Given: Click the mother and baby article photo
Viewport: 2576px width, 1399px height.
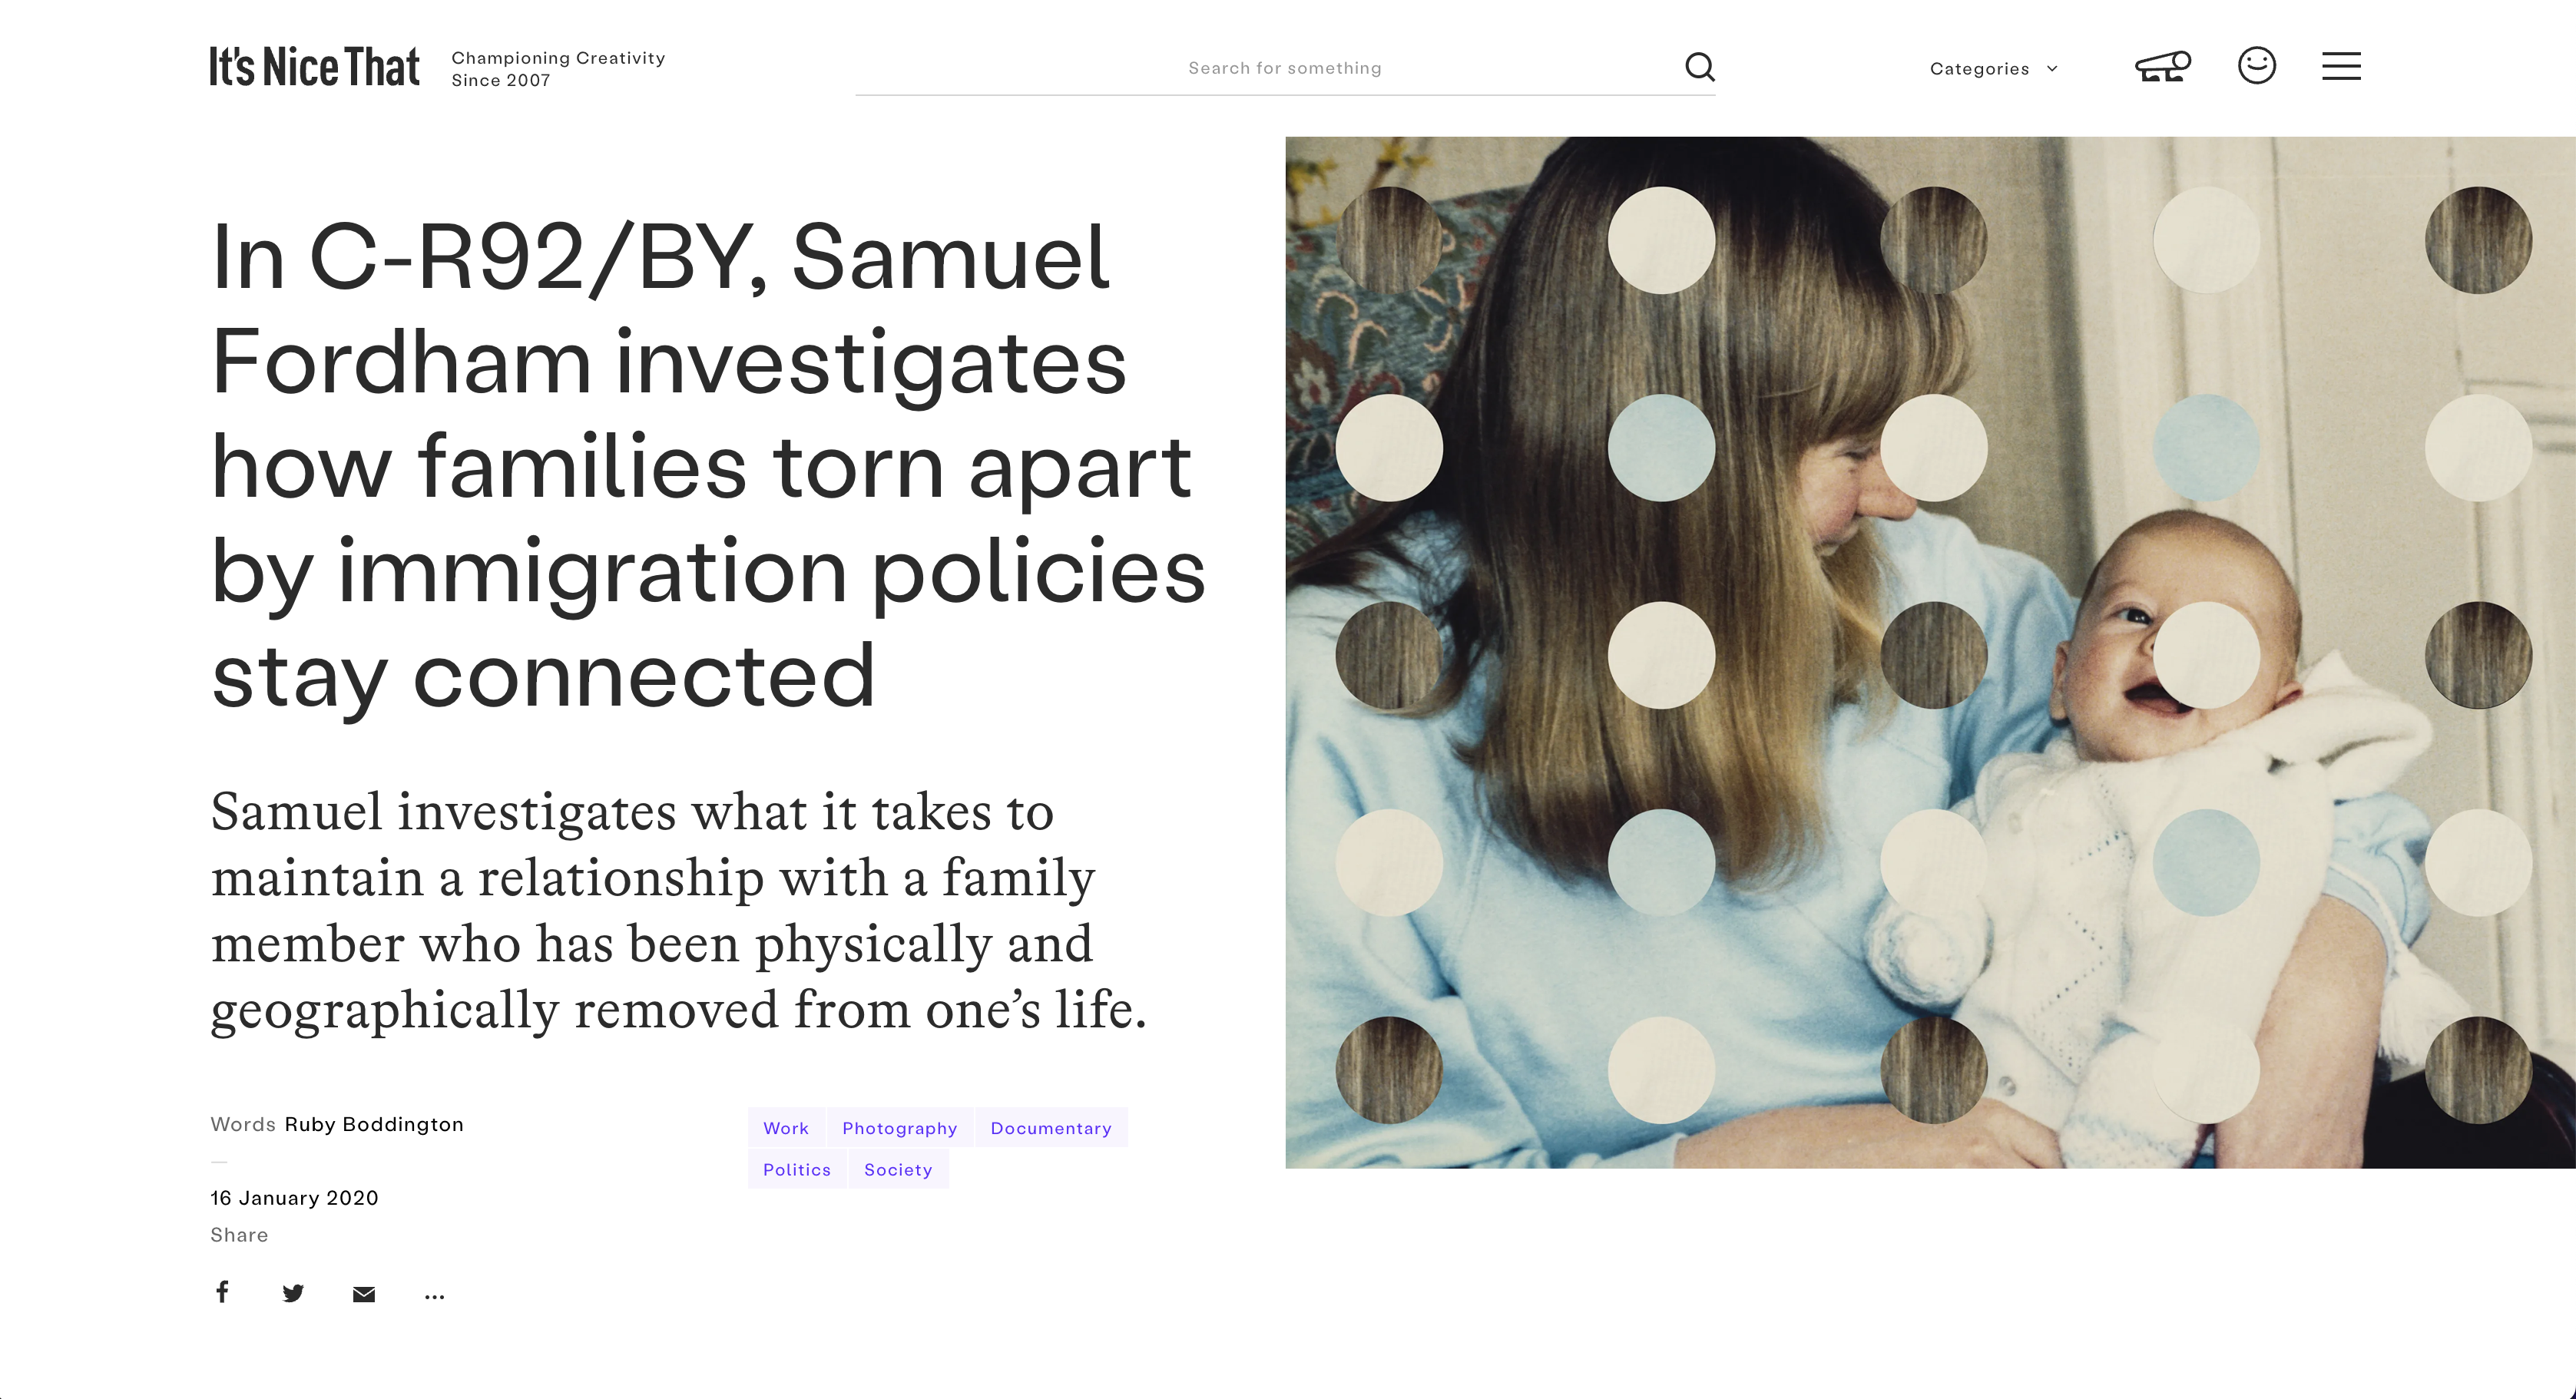Looking at the screenshot, I should [x=1930, y=652].
